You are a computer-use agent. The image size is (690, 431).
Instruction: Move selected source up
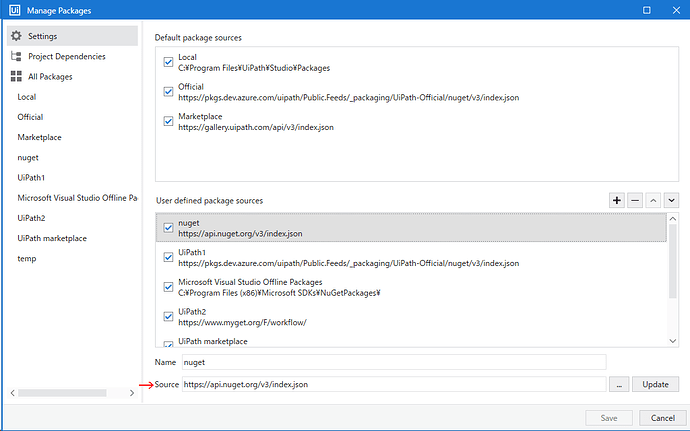653,200
